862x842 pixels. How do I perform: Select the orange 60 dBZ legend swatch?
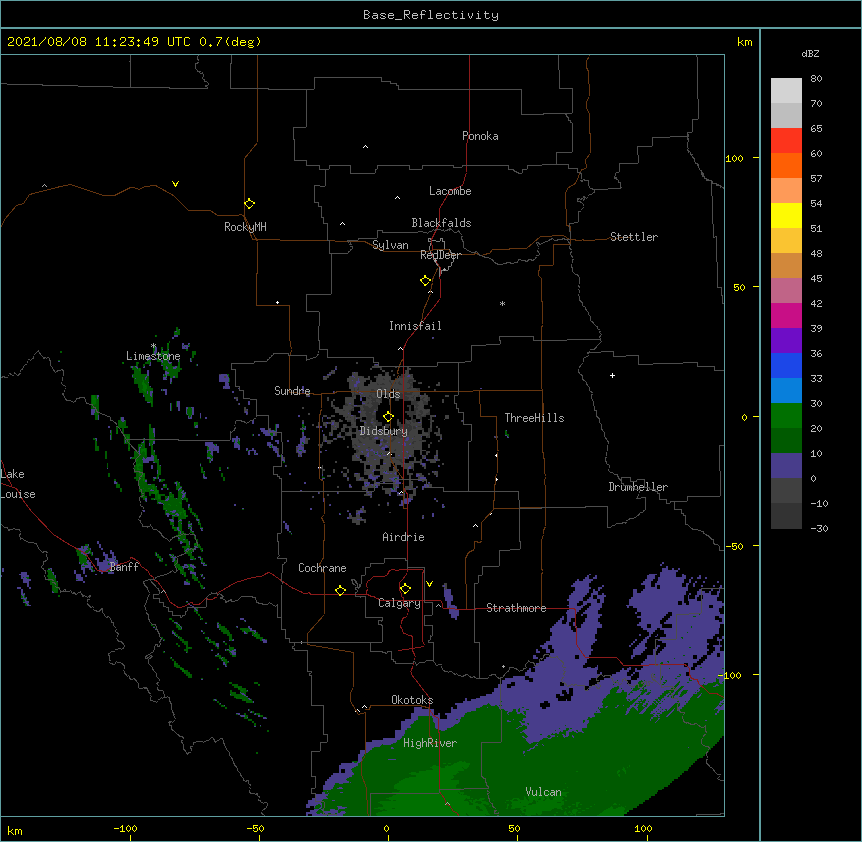786,165
